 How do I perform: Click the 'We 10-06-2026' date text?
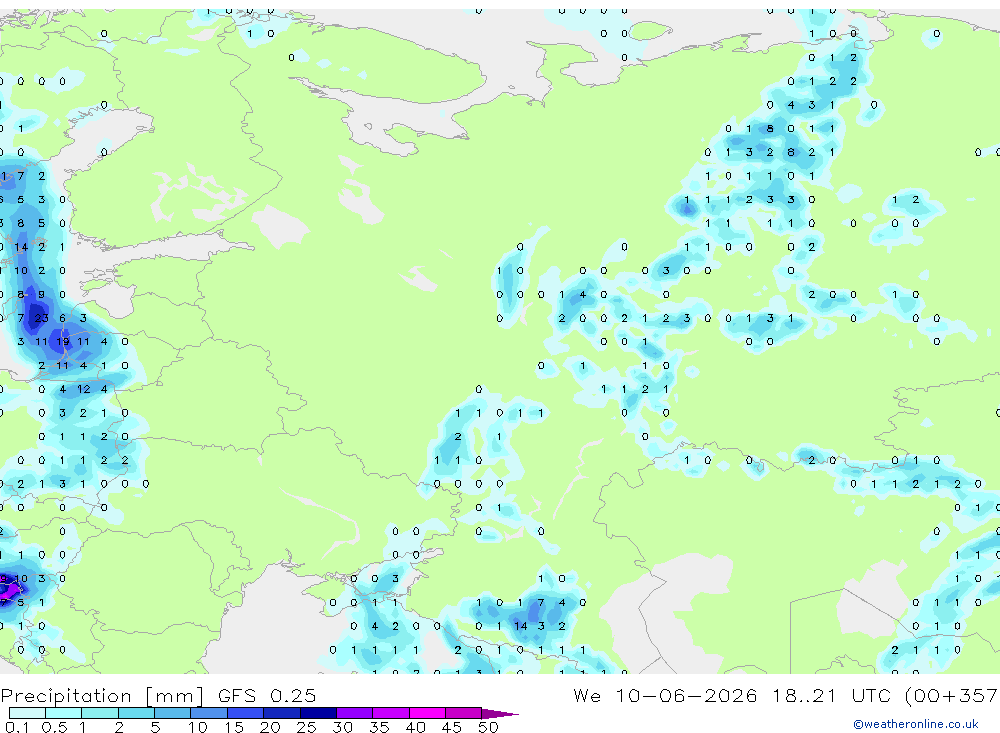click(665, 695)
